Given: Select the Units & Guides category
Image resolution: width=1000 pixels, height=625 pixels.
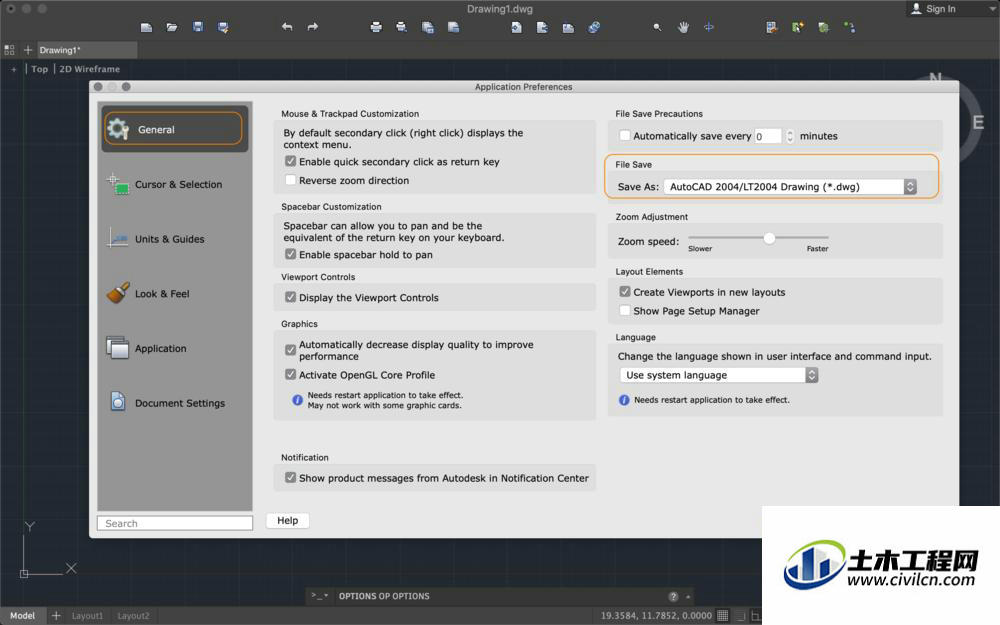Looking at the screenshot, I should tap(173, 239).
